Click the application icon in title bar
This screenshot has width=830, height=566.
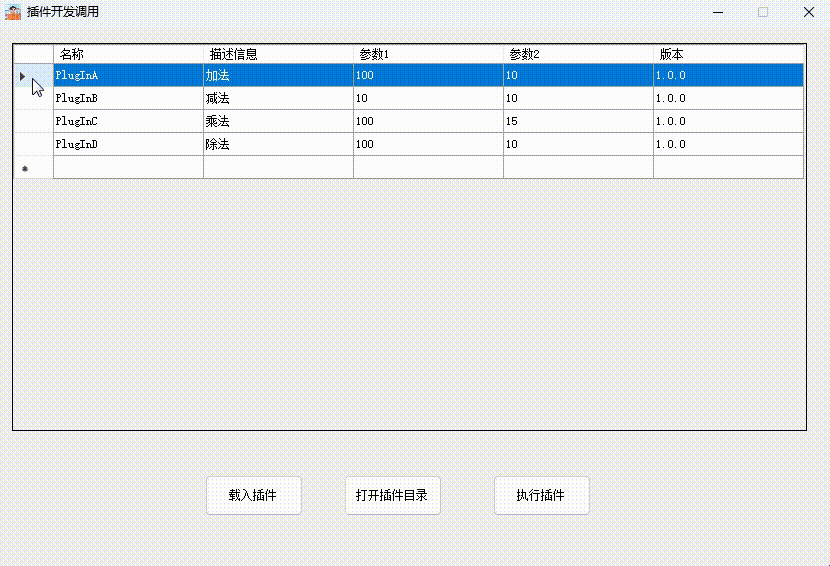click(x=14, y=12)
